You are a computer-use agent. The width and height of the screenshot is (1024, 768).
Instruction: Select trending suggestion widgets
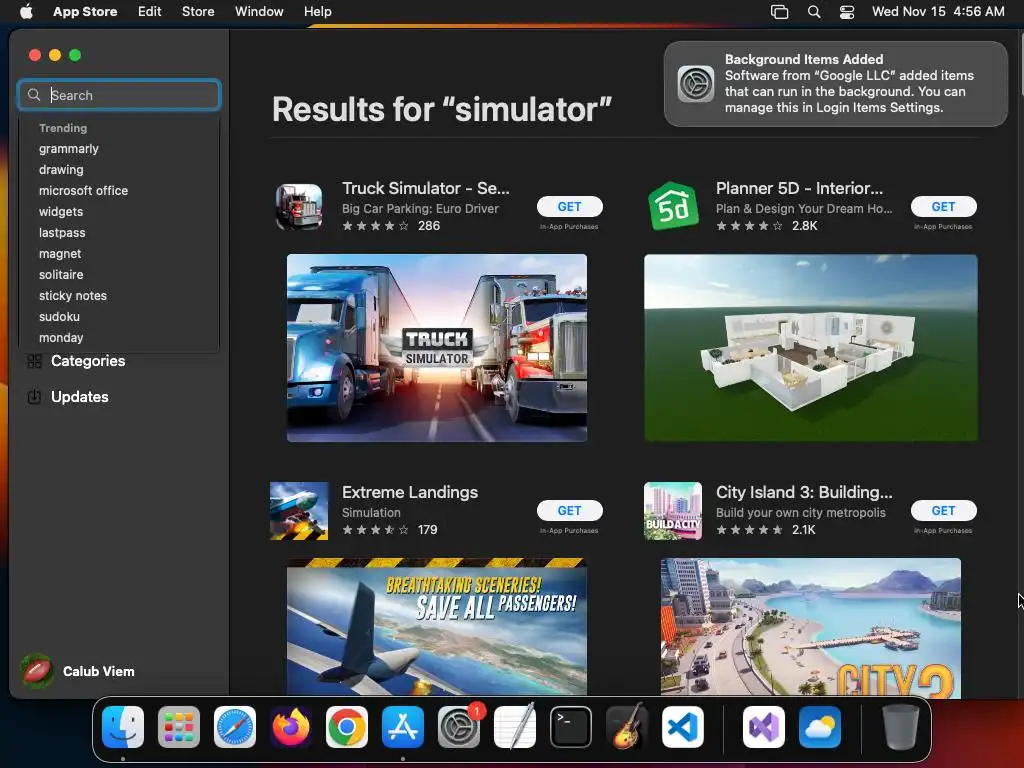[61, 212]
